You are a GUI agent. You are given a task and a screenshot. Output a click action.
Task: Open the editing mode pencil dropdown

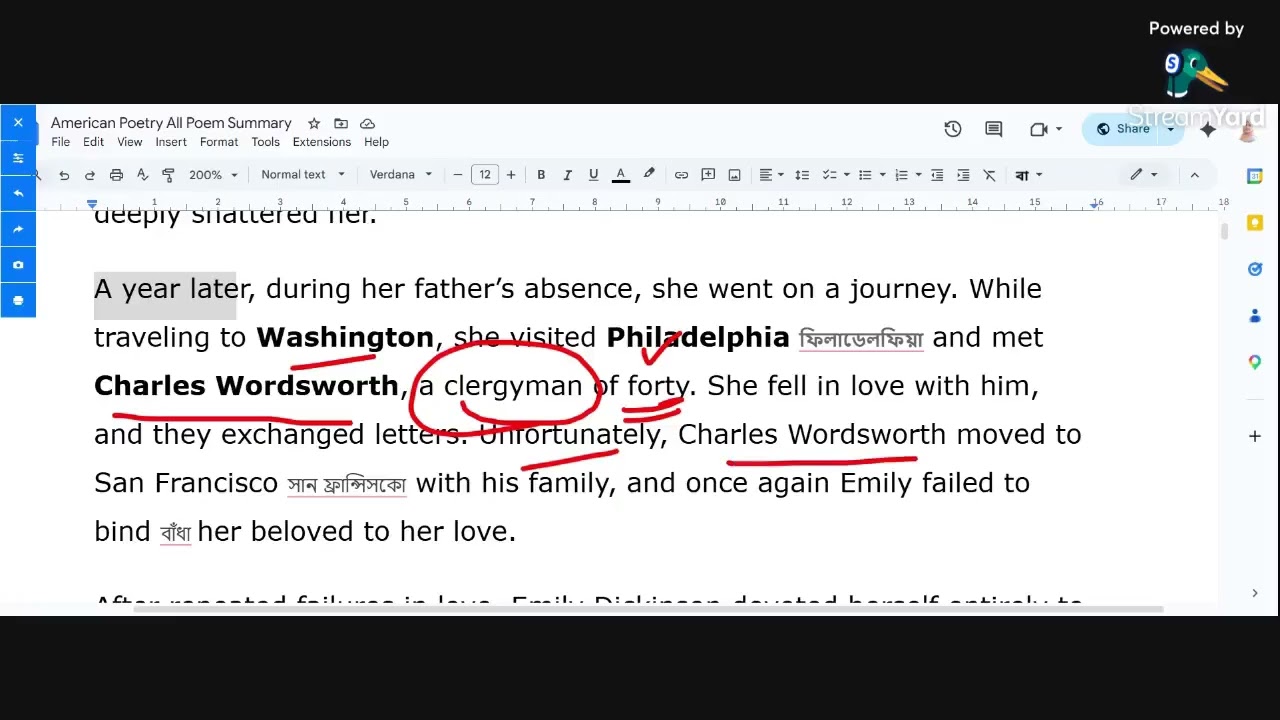1143,175
